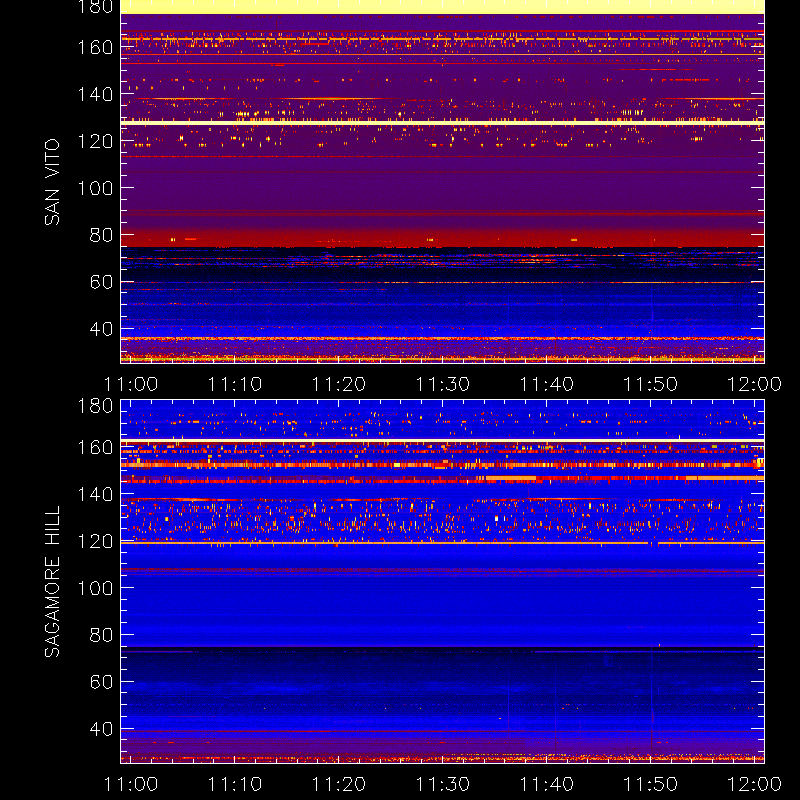Click the 160 tick label on Sagamore Hill axis
Viewport: 800px width, 800px height.
coord(95,447)
